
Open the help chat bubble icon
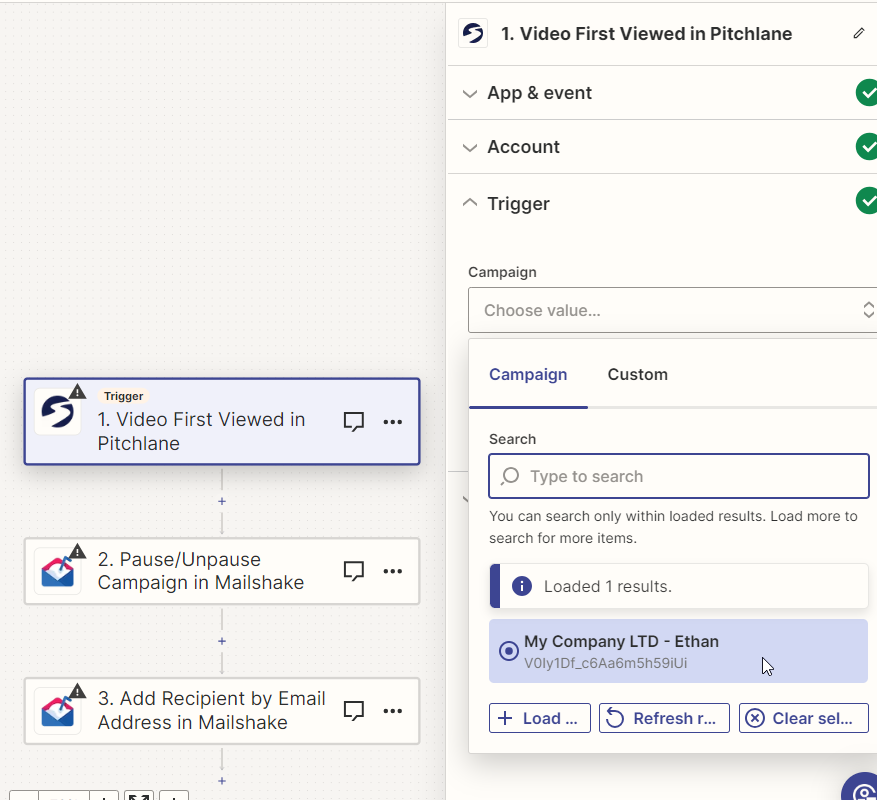point(861,788)
